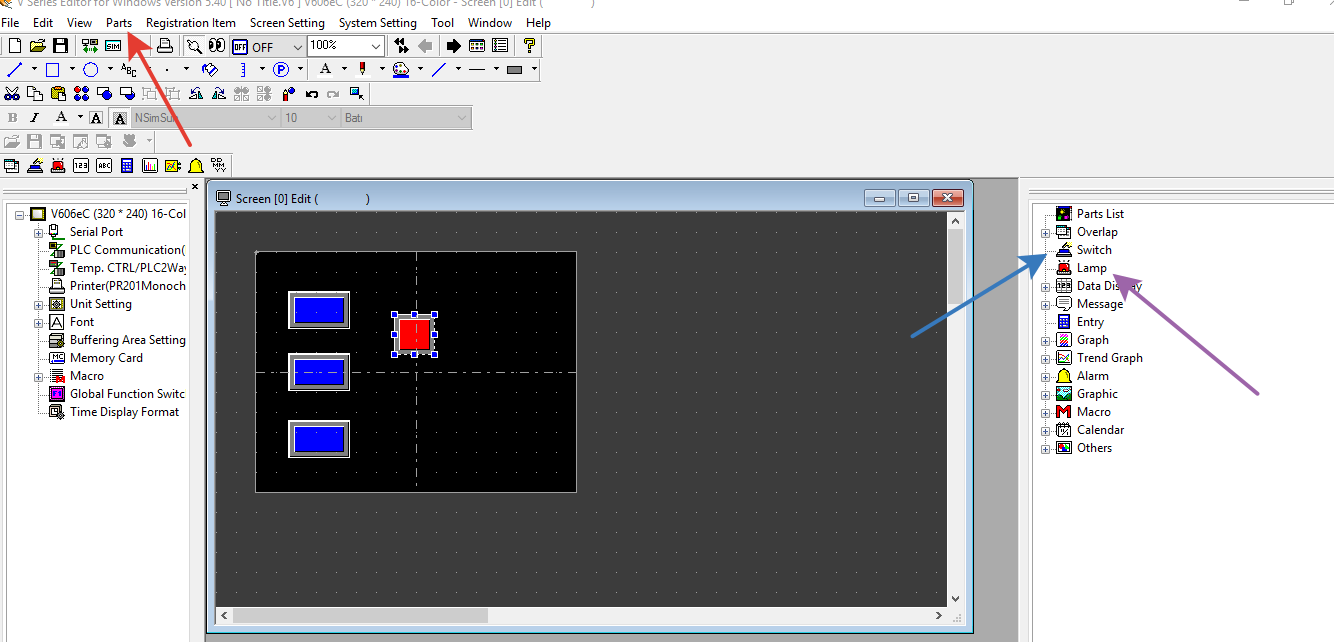
Task: Expand the Serial Port tree node
Action: click(39, 233)
